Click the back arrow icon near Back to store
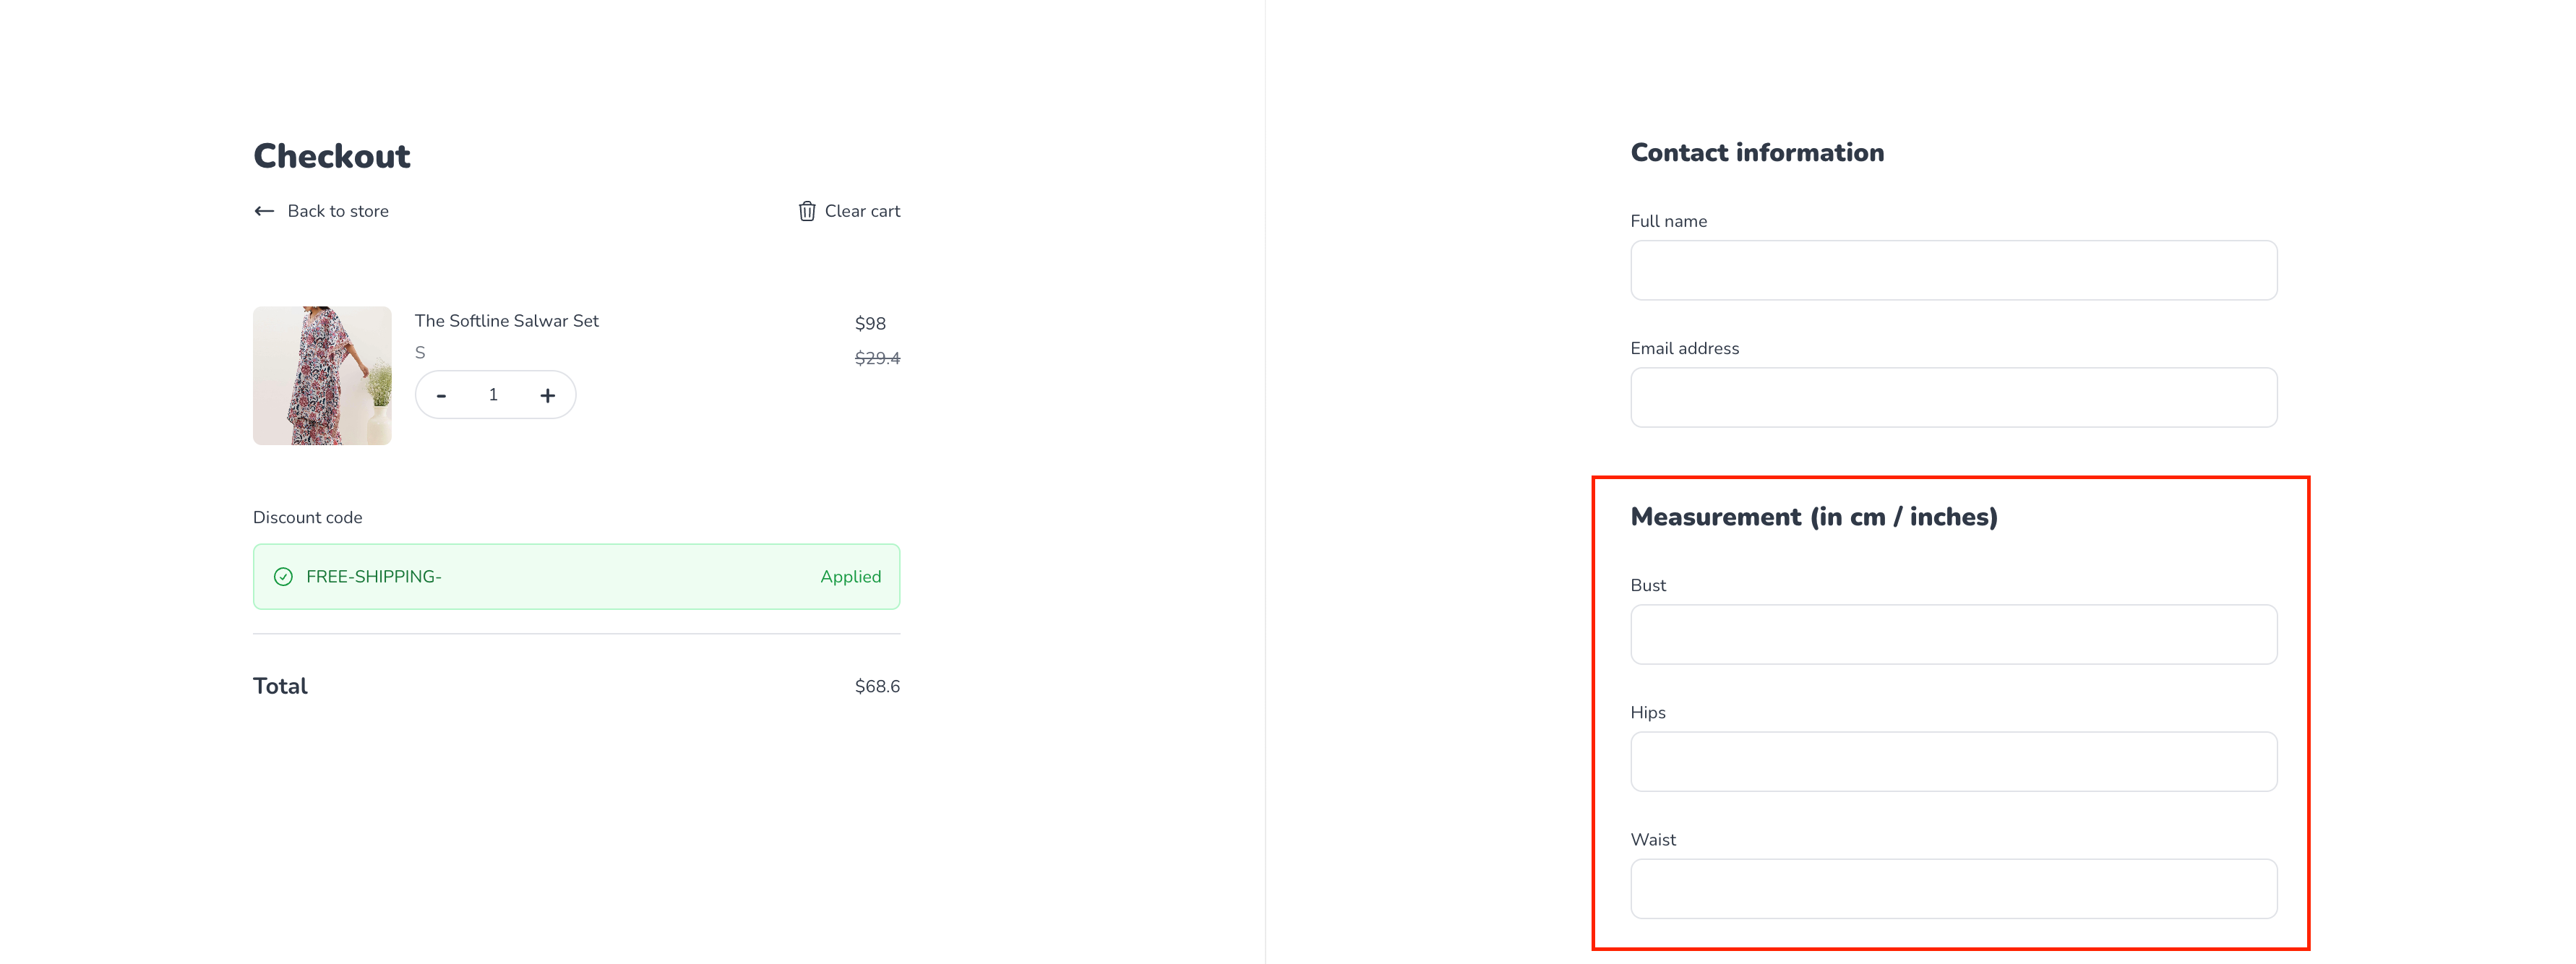This screenshot has width=2576, height=964. click(x=264, y=211)
